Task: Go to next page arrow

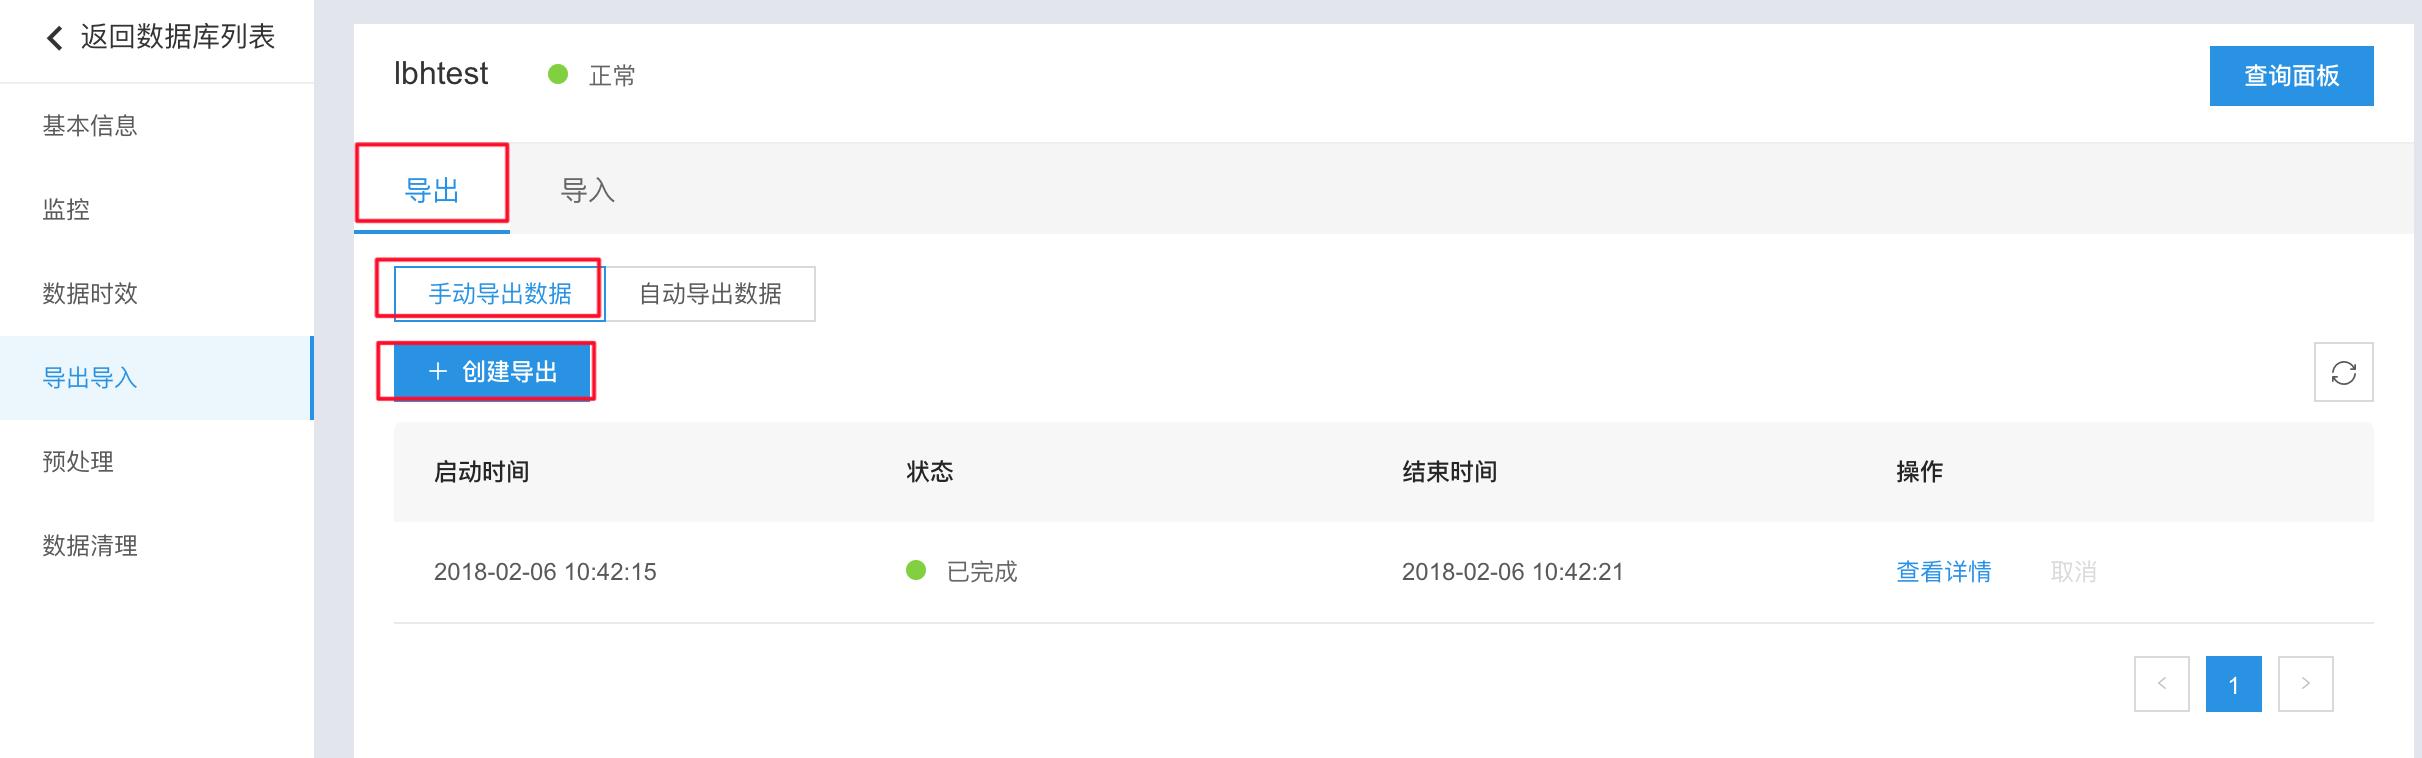Action: (2305, 684)
